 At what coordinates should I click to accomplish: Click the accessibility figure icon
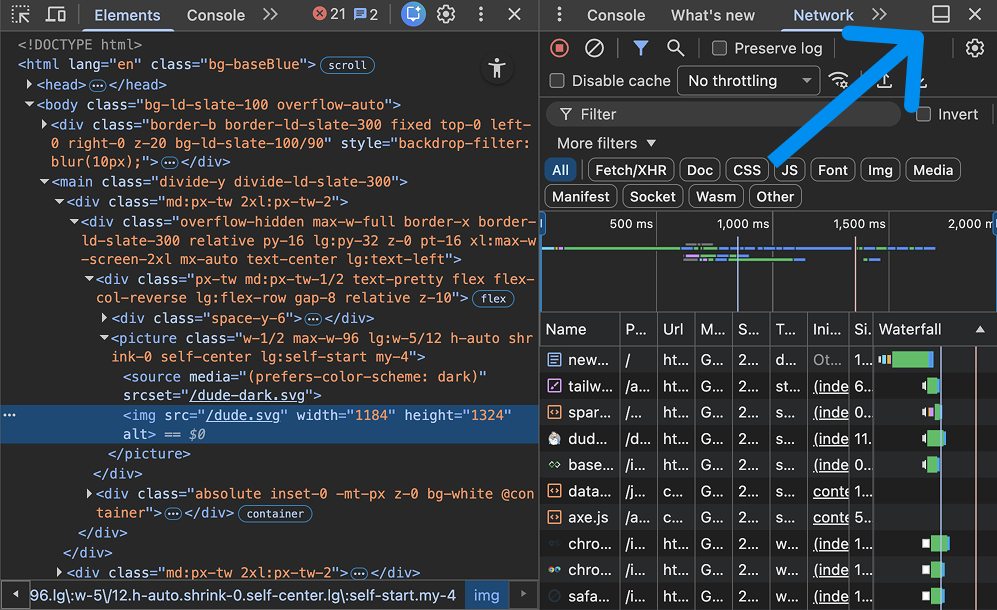pyautogui.click(x=496, y=68)
